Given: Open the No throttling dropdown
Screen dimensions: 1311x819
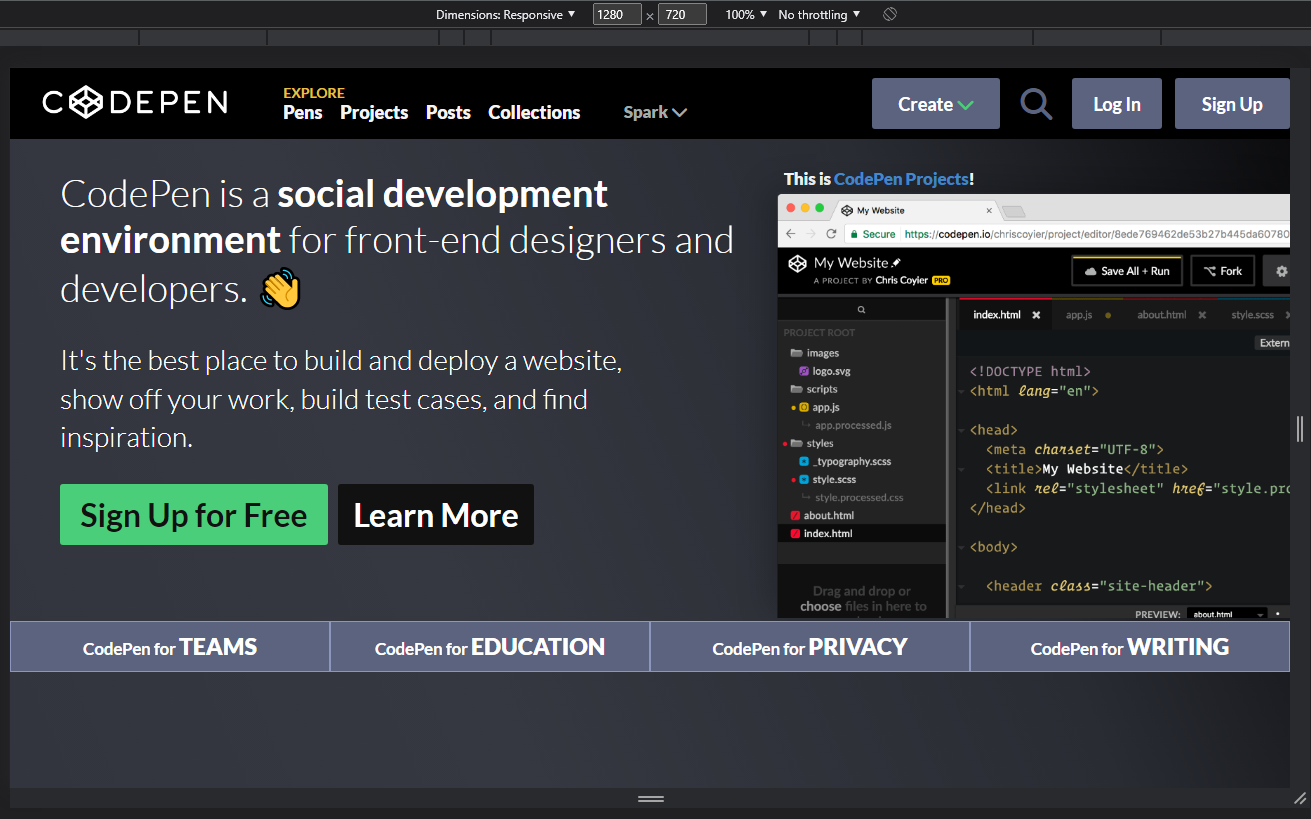Looking at the screenshot, I should click(x=819, y=15).
